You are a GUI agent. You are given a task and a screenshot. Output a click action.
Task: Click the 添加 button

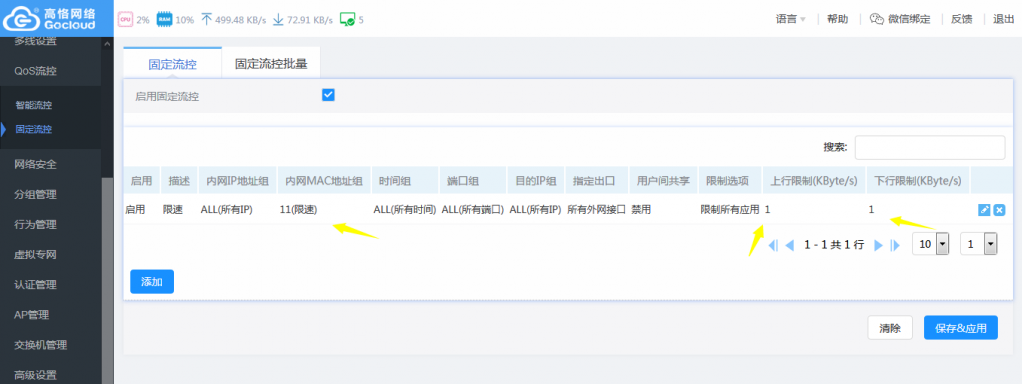coord(152,282)
